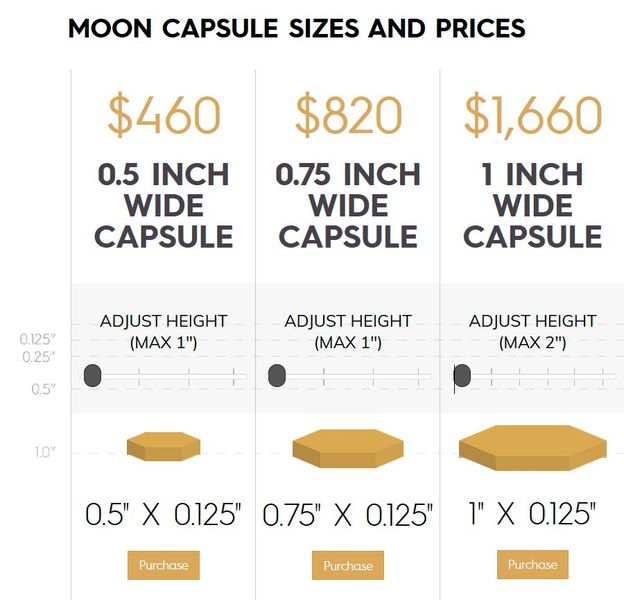This screenshot has width=624, height=600.
Task: Click the 0.5 inch capsule hexagon image
Action: click(x=163, y=446)
